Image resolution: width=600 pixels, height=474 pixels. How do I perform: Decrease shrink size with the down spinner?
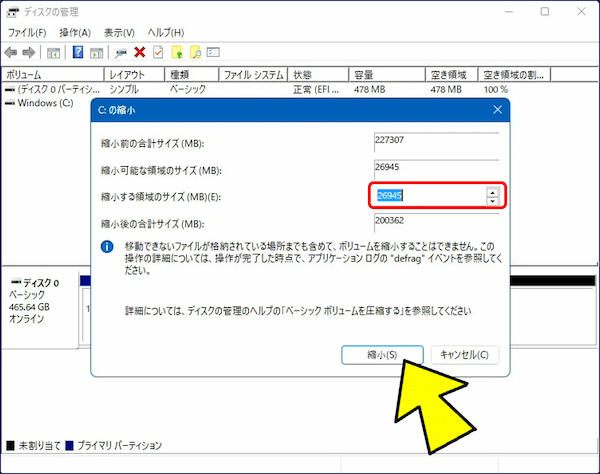pyautogui.click(x=492, y=201)
